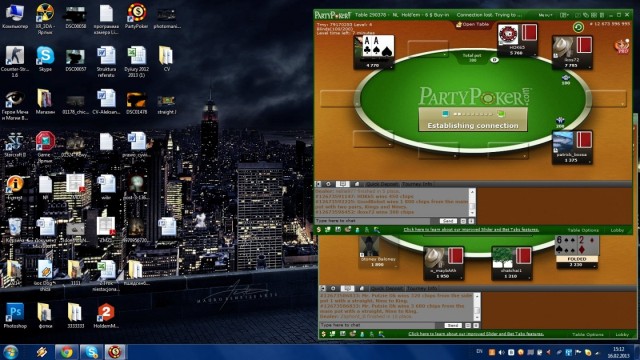Expand the arrow on the 4 770 stack seat
This screenshot has width=640, height=360.
[391, 66]
